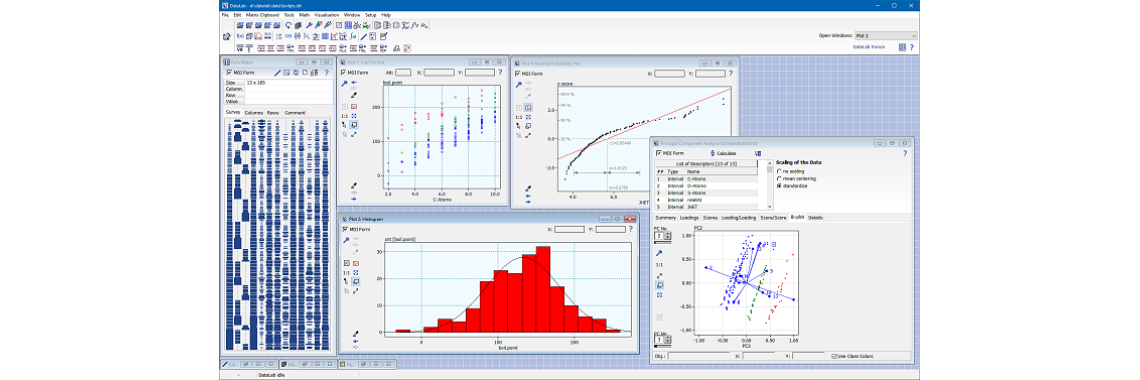Click the pin settings icon in Histogram window
This screenshot has width=1140, height=380.
[x=345, y=240]
